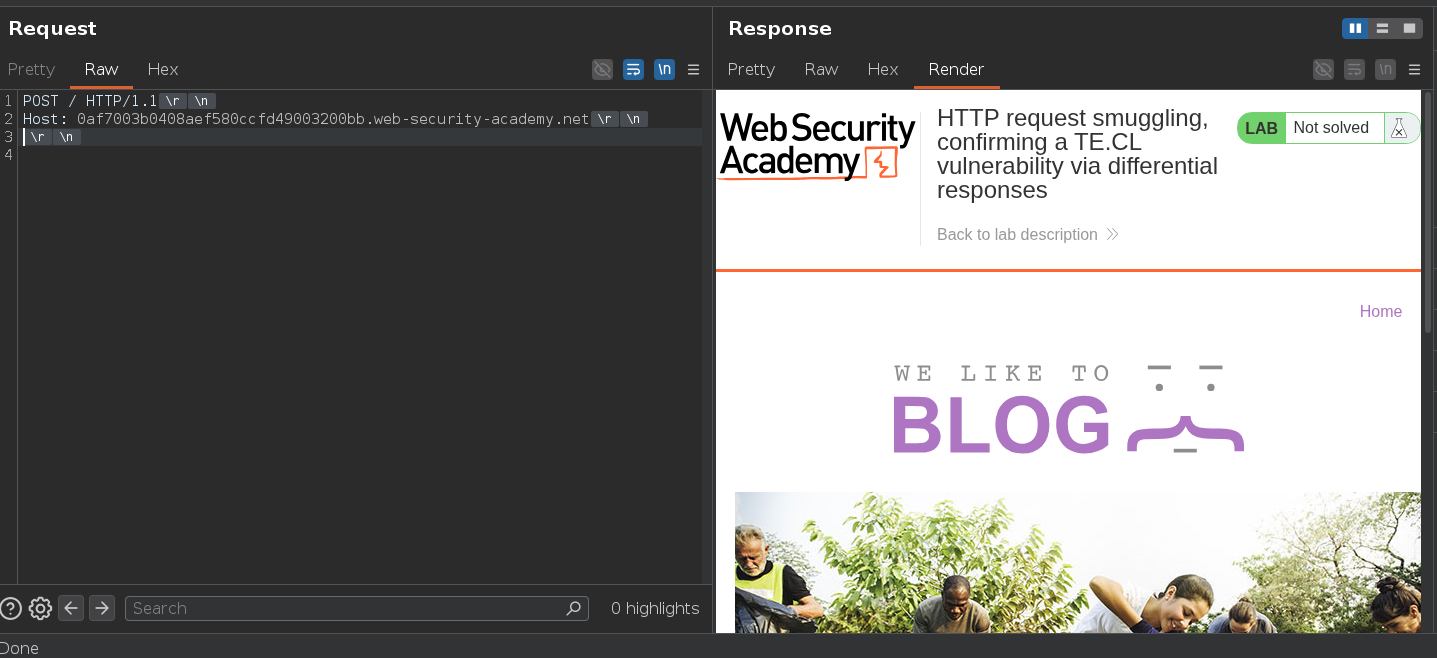Open the Request Hex tab
Viewport: 1437px width, 658px height.
(x=163, y=69)
